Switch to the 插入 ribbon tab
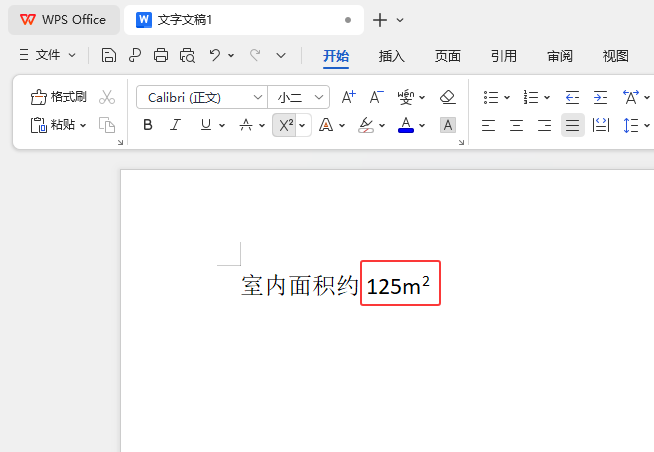This screenshot has width=654, height=452. 392,55
